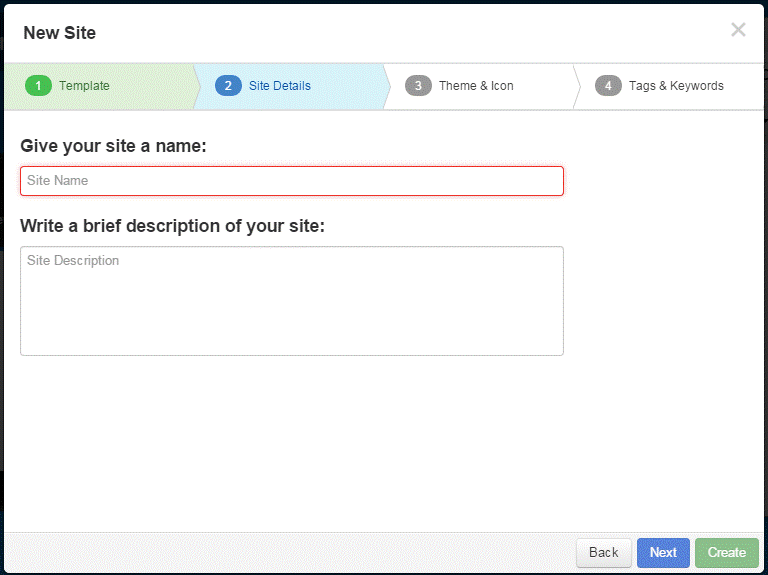Screen dimensions: 768x575
Task: Click the arrow divider after Theme & Icon step
Action: tap(576, 86)
